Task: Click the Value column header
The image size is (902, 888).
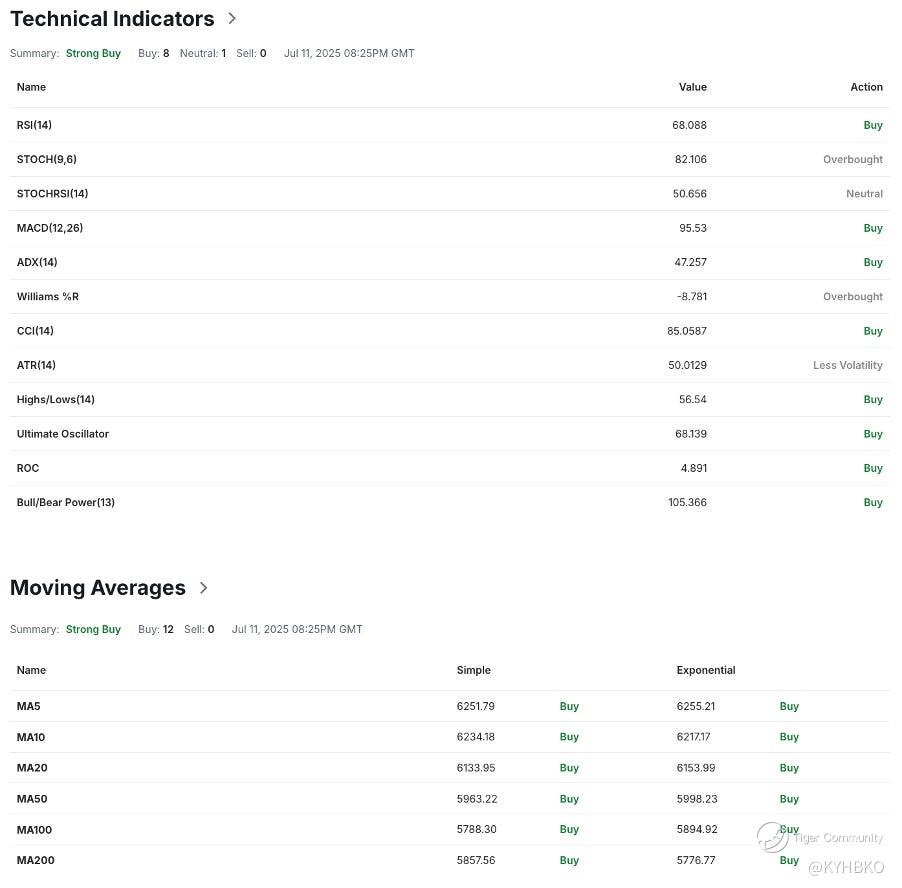Action: pyautogui.click(x=692, y=87)
